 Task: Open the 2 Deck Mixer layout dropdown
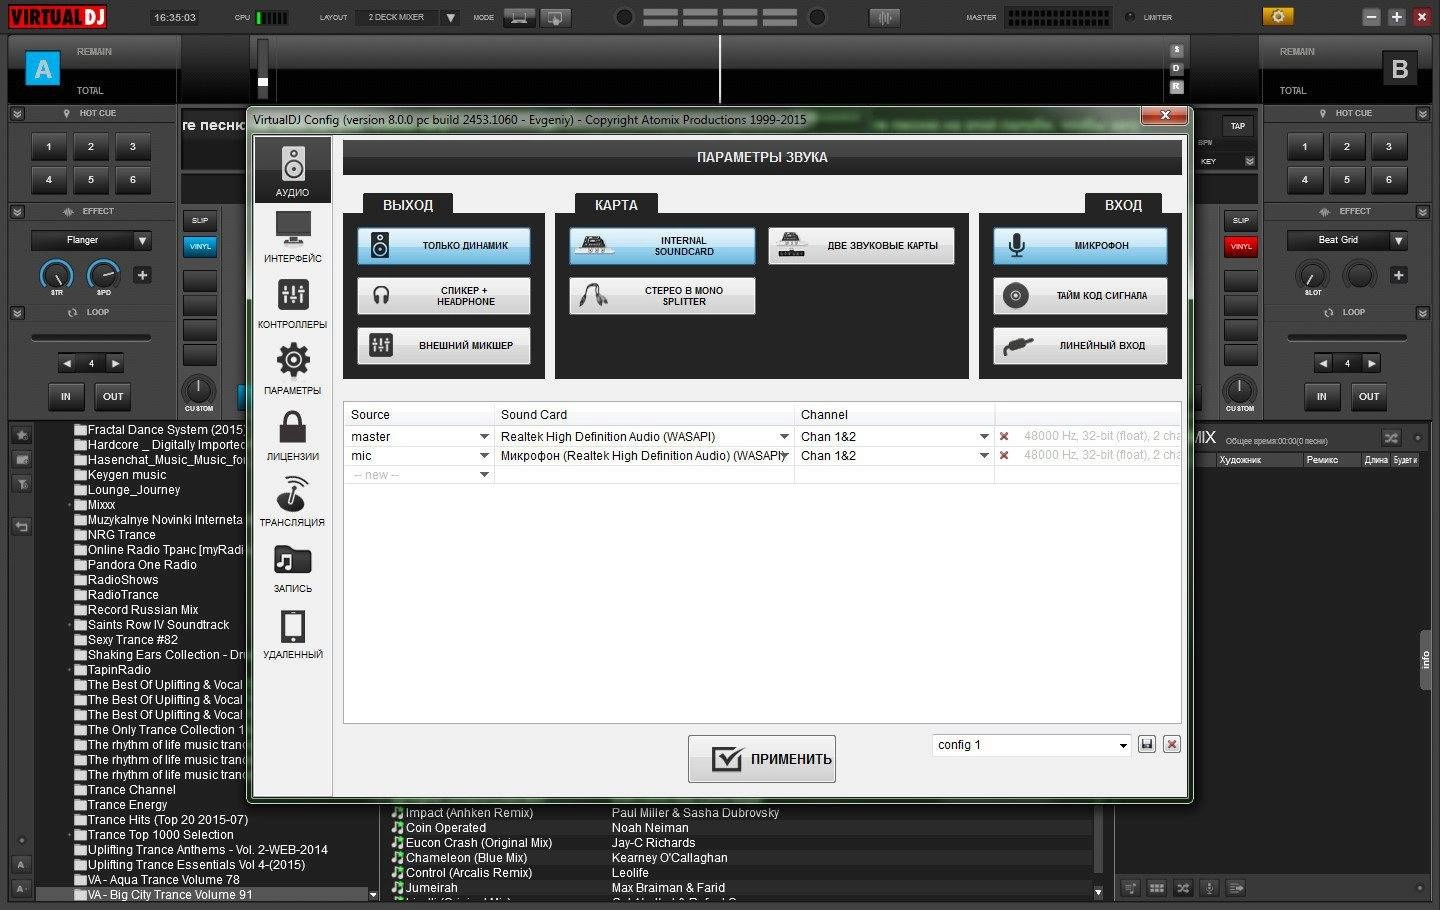(x=450, y=18)
